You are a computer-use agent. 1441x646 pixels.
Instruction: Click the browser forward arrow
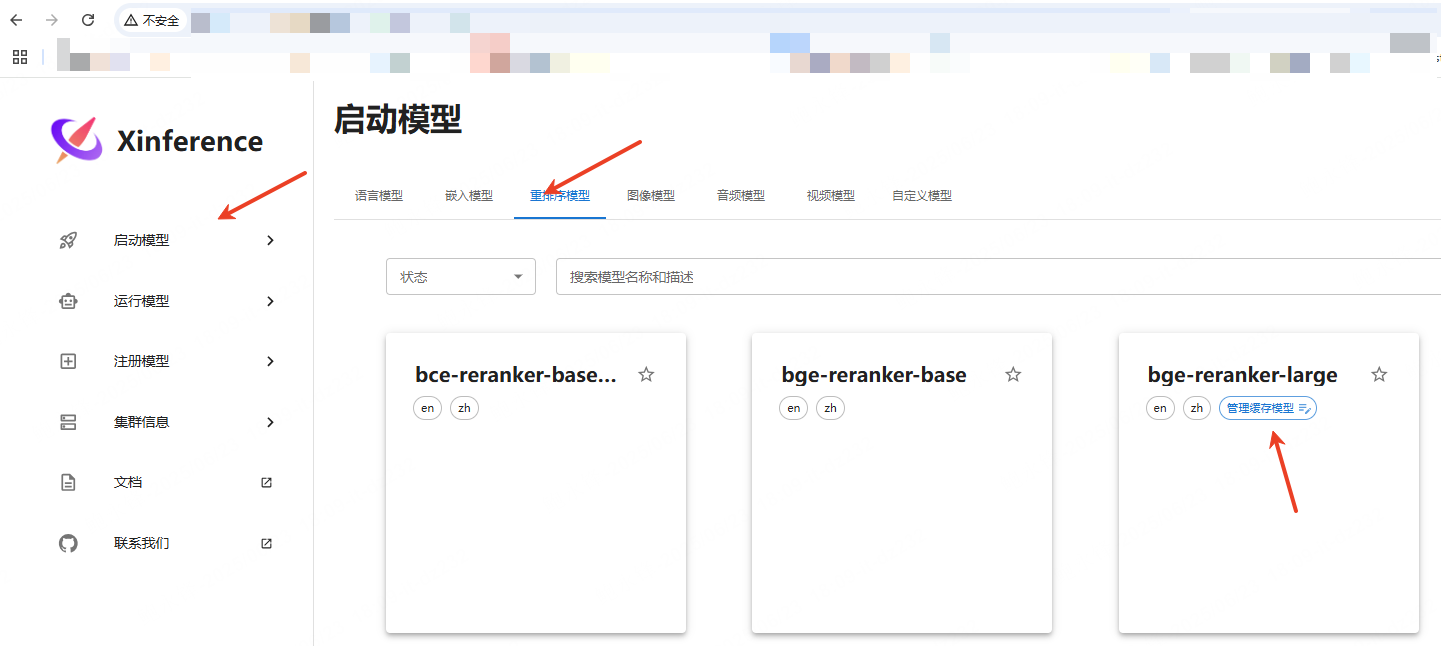click(x=52, y=20)
